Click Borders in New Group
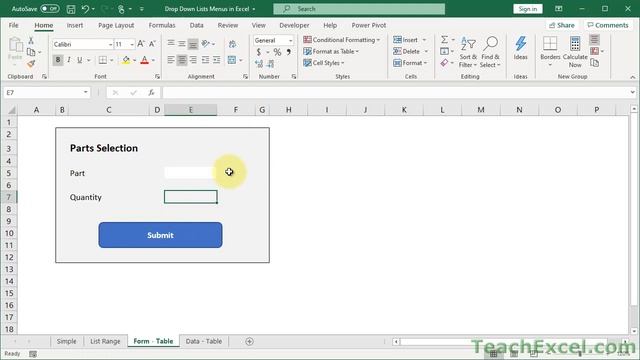 click(x=550, y=52)
